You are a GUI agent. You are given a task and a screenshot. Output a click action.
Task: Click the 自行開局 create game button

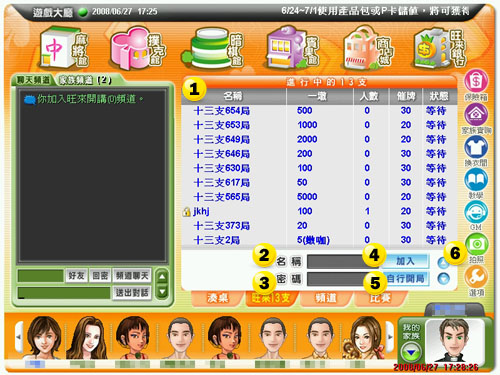tap(405, 278)
